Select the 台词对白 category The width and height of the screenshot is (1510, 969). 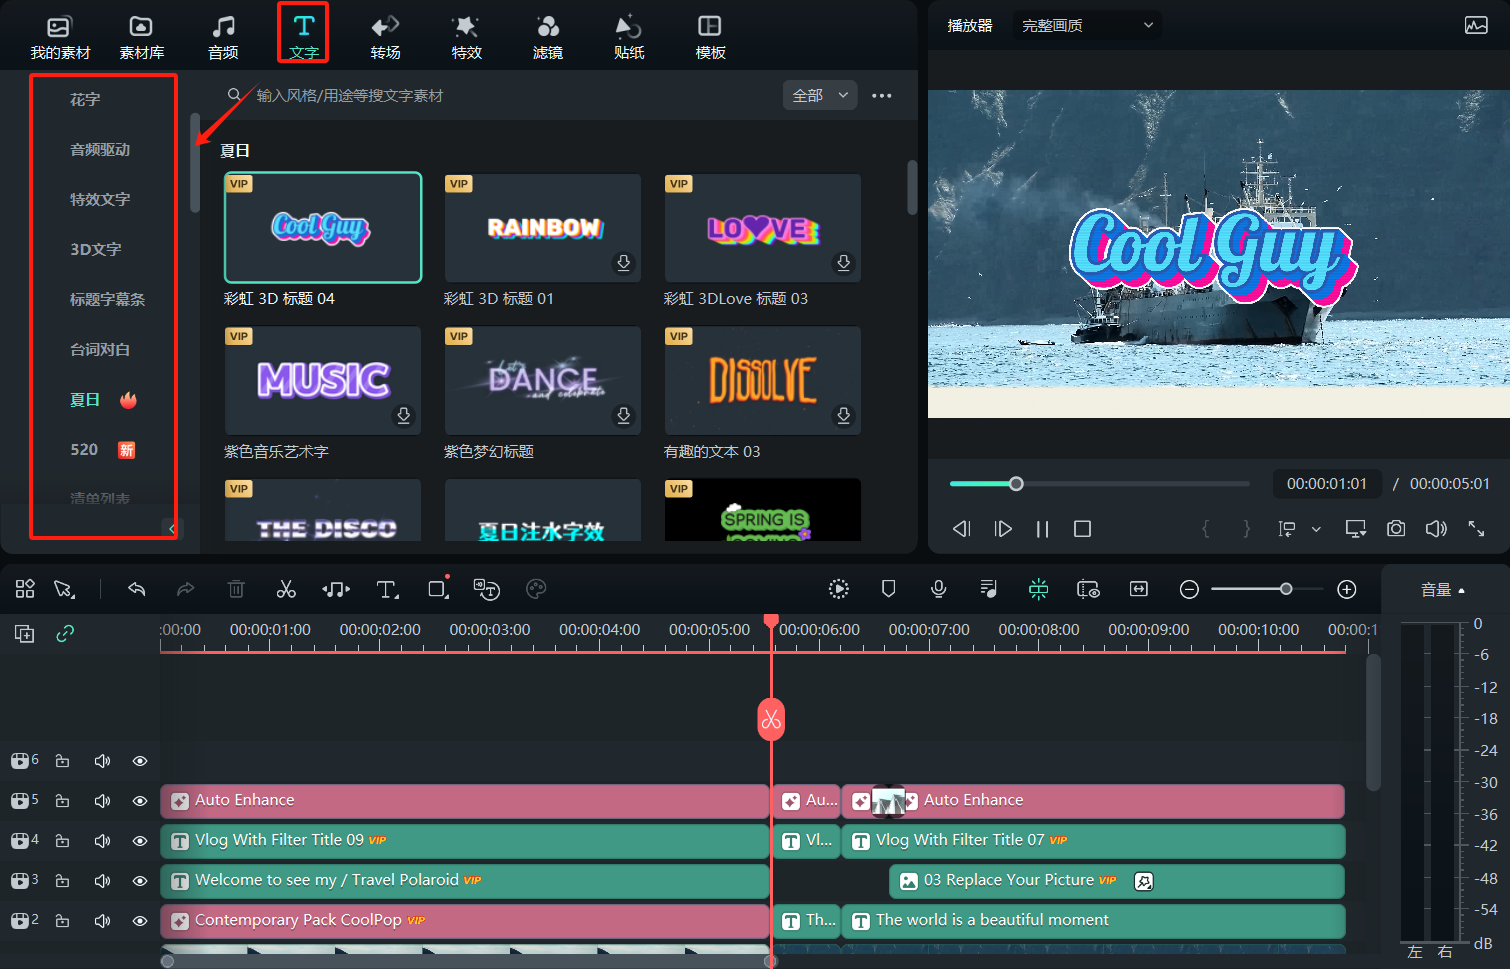[x=100, y=350]
